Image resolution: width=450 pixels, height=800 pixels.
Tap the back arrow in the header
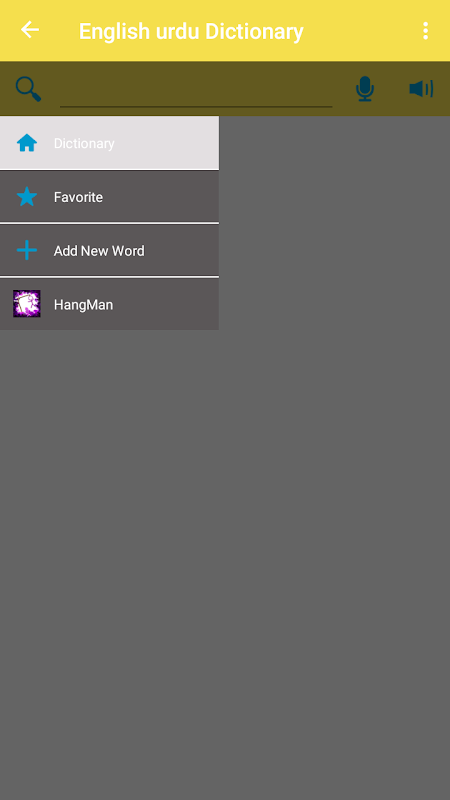pos(30,30)
